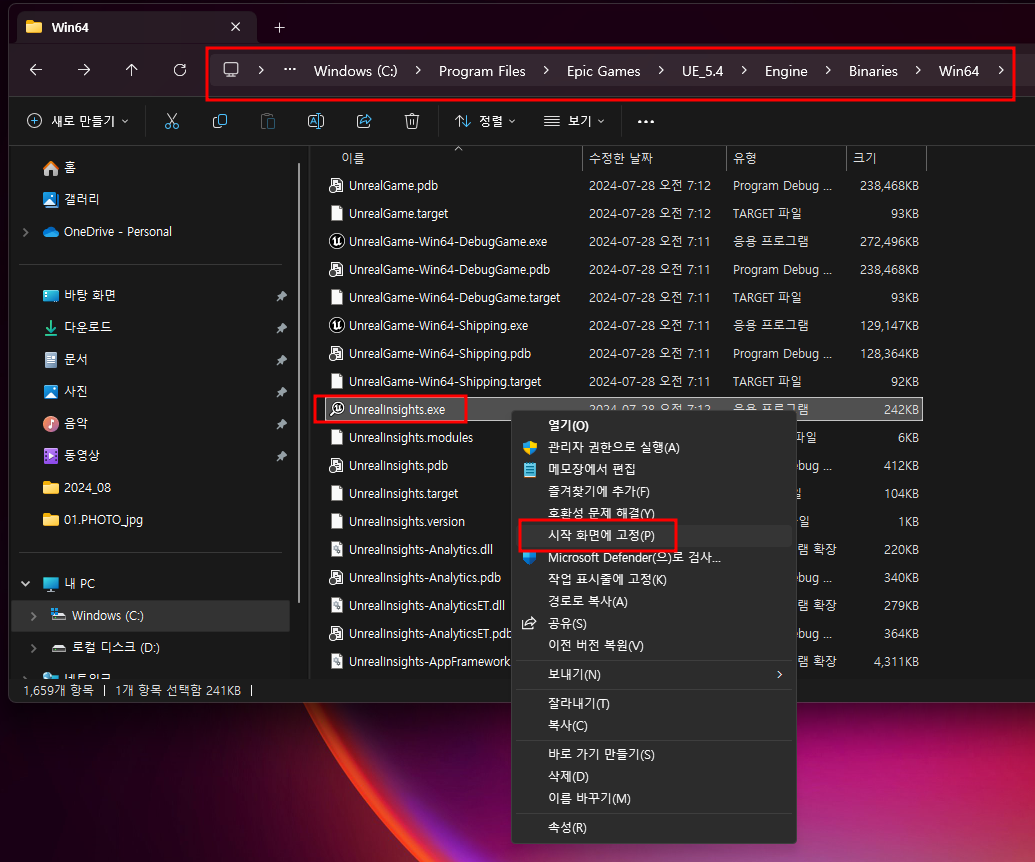Cut the selected file with scissors icon
The width and height of the screenshot is (1035, 862).
[172, 121]
